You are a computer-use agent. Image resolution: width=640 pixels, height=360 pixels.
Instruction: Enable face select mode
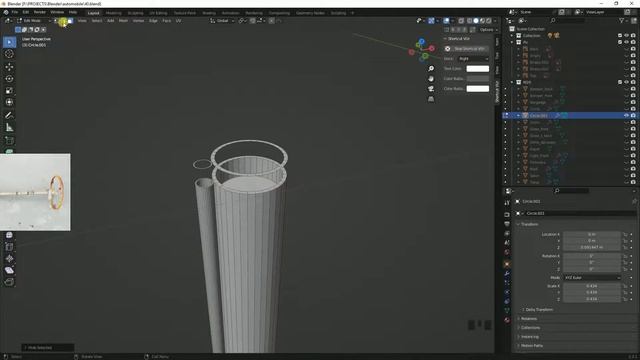point(70,20)
